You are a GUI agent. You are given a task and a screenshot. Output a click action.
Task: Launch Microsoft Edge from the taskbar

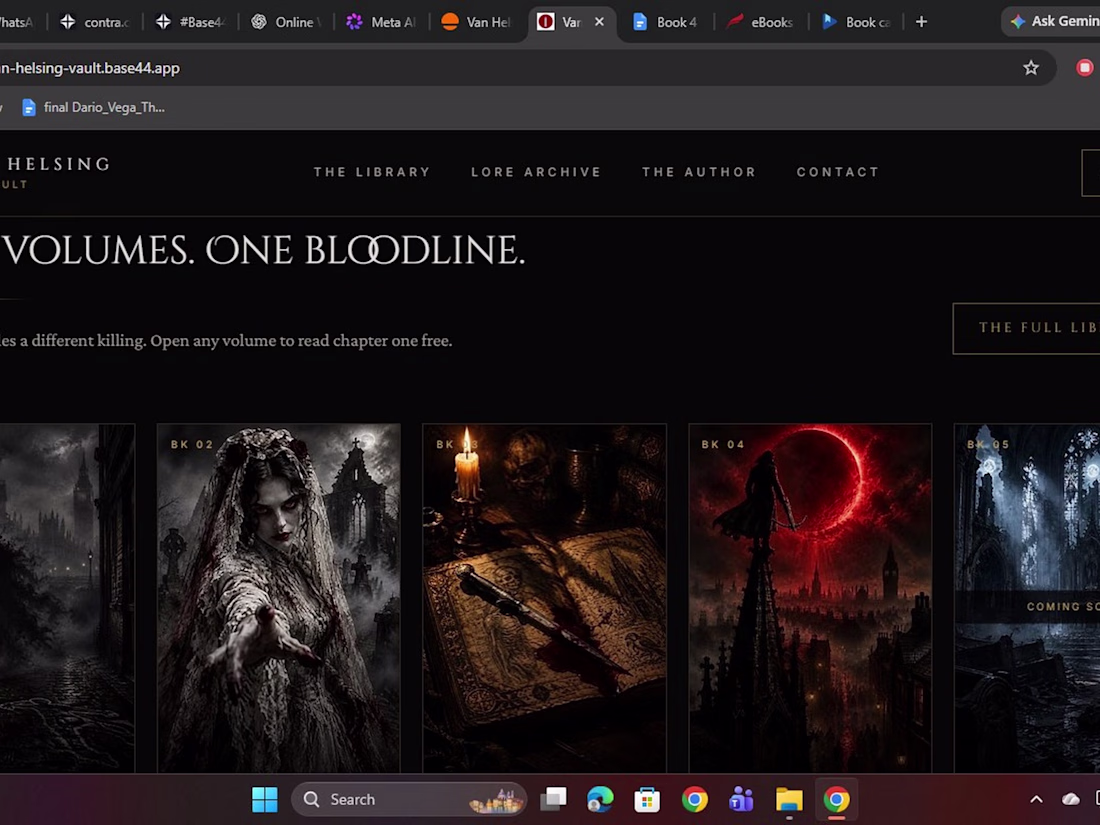(600, 799)
